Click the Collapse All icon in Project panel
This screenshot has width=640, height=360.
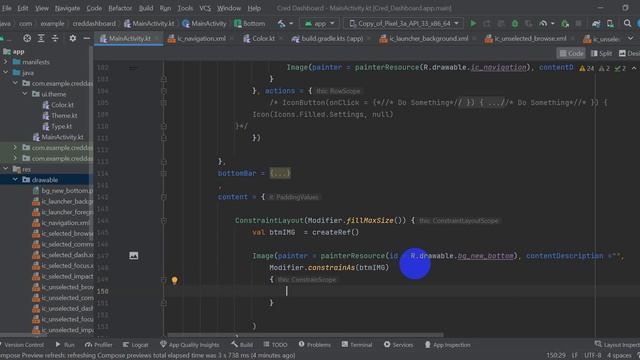(x=55, y=38)
